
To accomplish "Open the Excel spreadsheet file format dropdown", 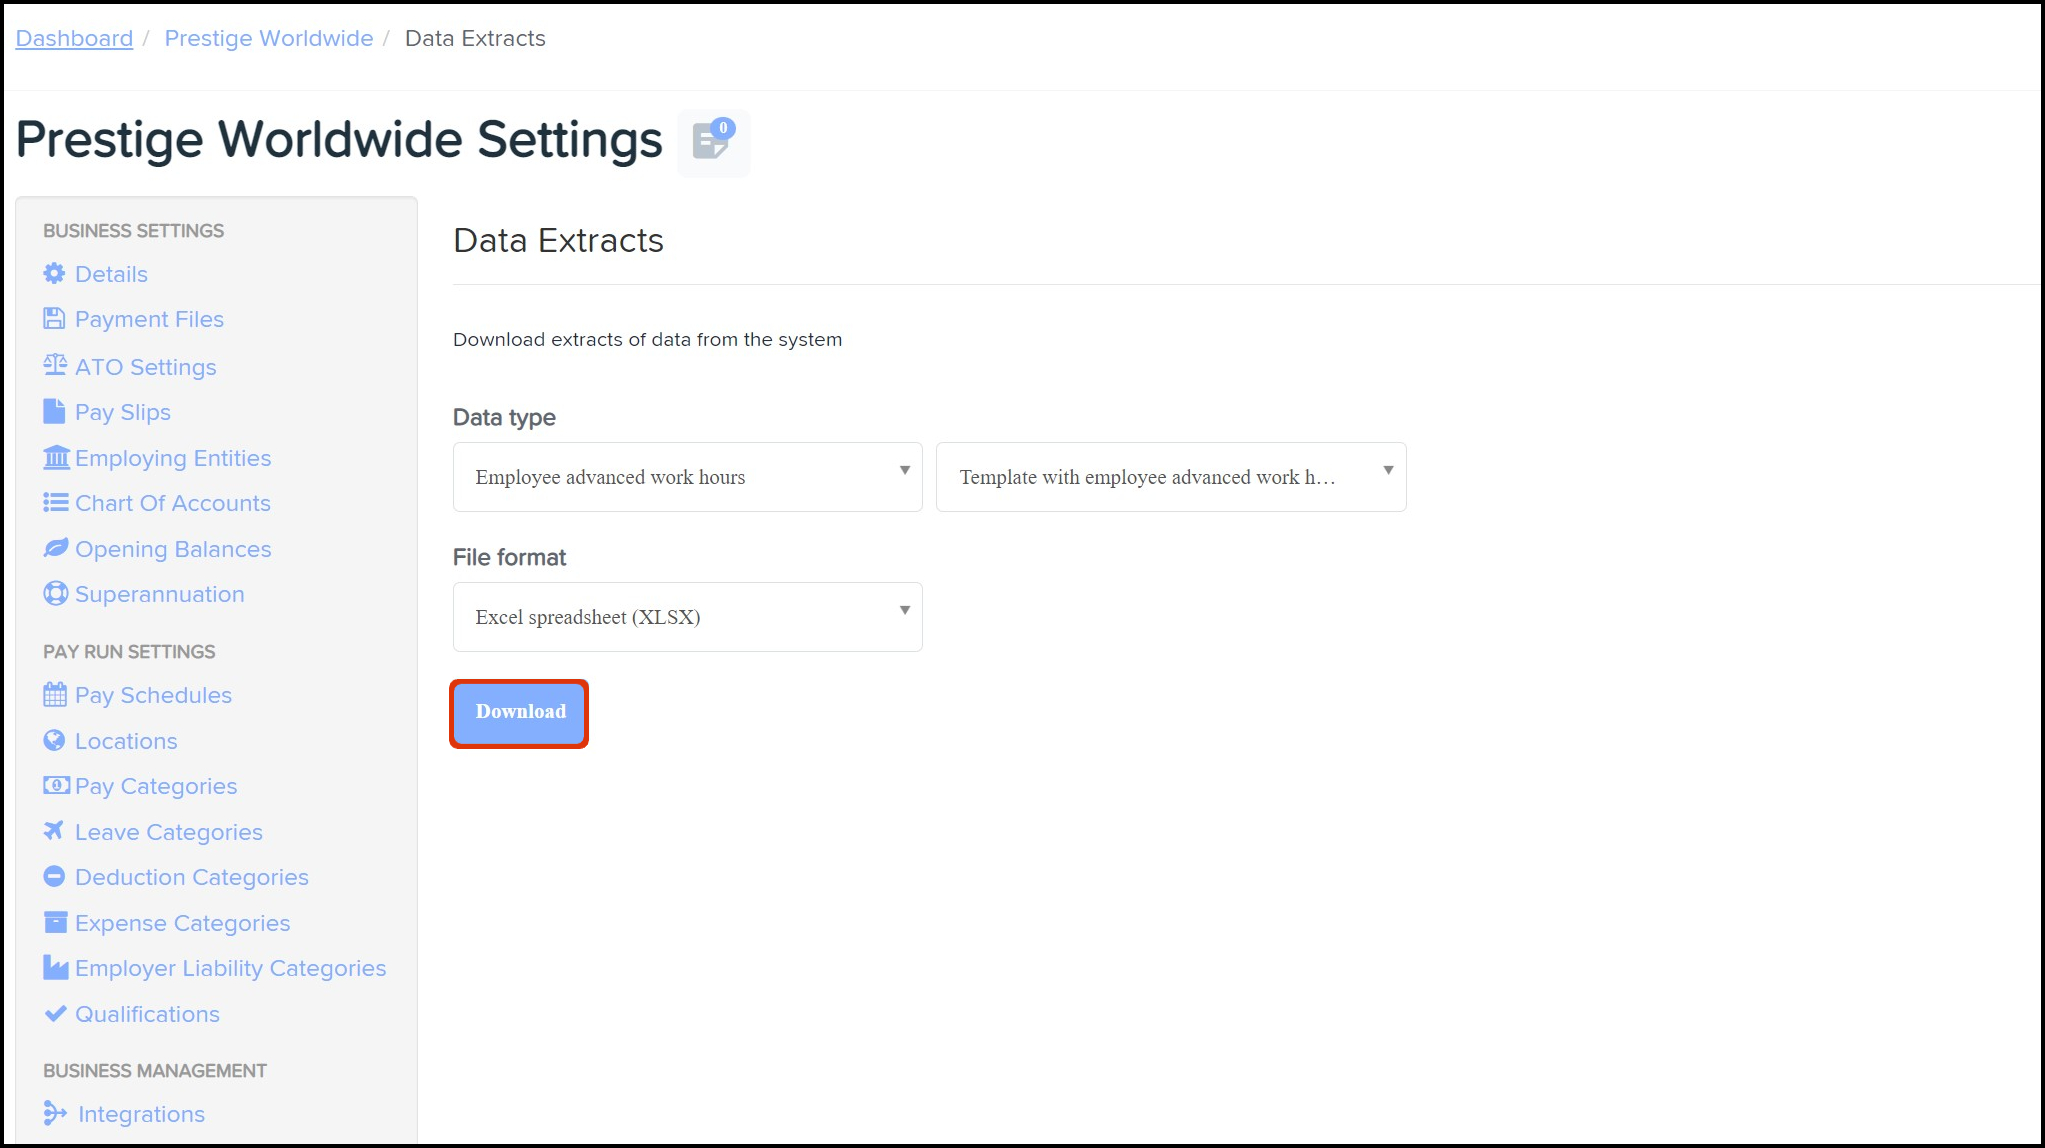I will (687, 617).
